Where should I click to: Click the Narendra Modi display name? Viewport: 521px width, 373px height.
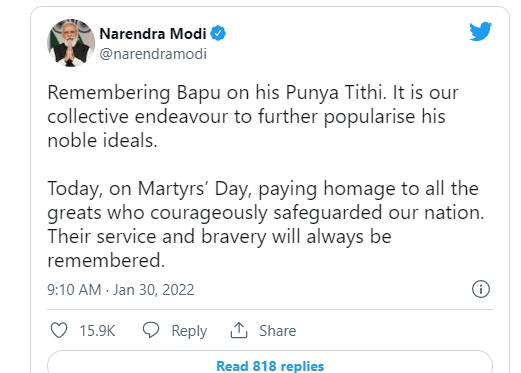[x=153, y=34]
